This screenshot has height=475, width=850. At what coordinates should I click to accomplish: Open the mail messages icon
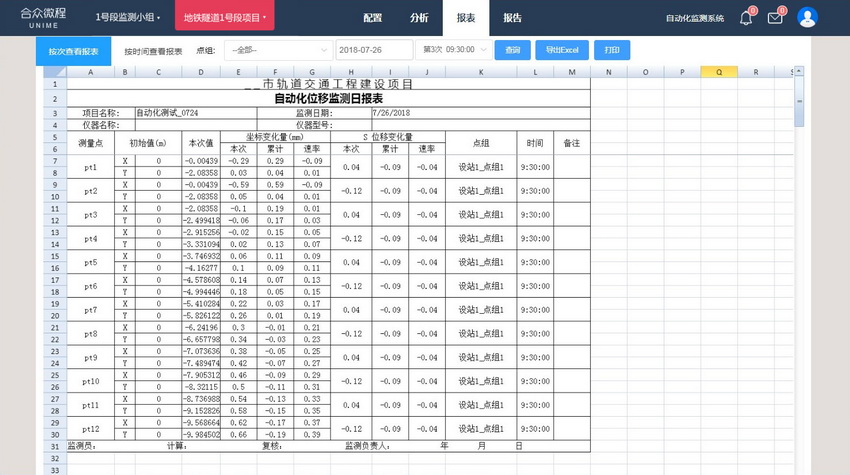click(775, 18)
